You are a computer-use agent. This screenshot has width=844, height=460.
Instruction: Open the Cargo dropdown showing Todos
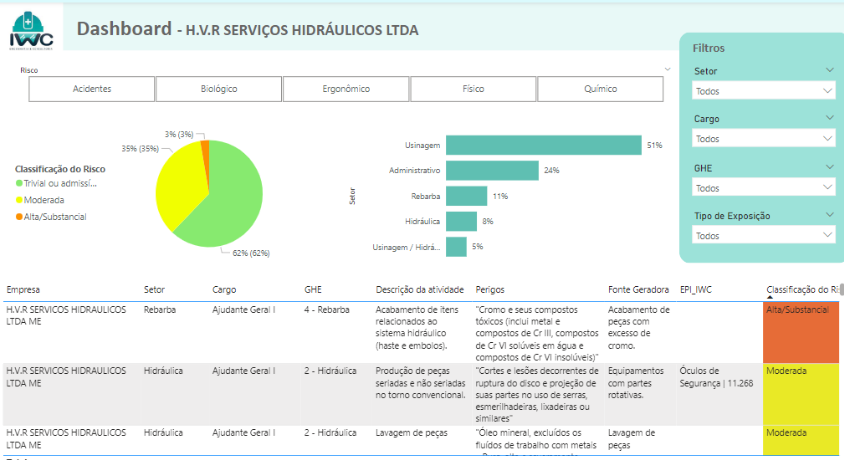(763, 138)
